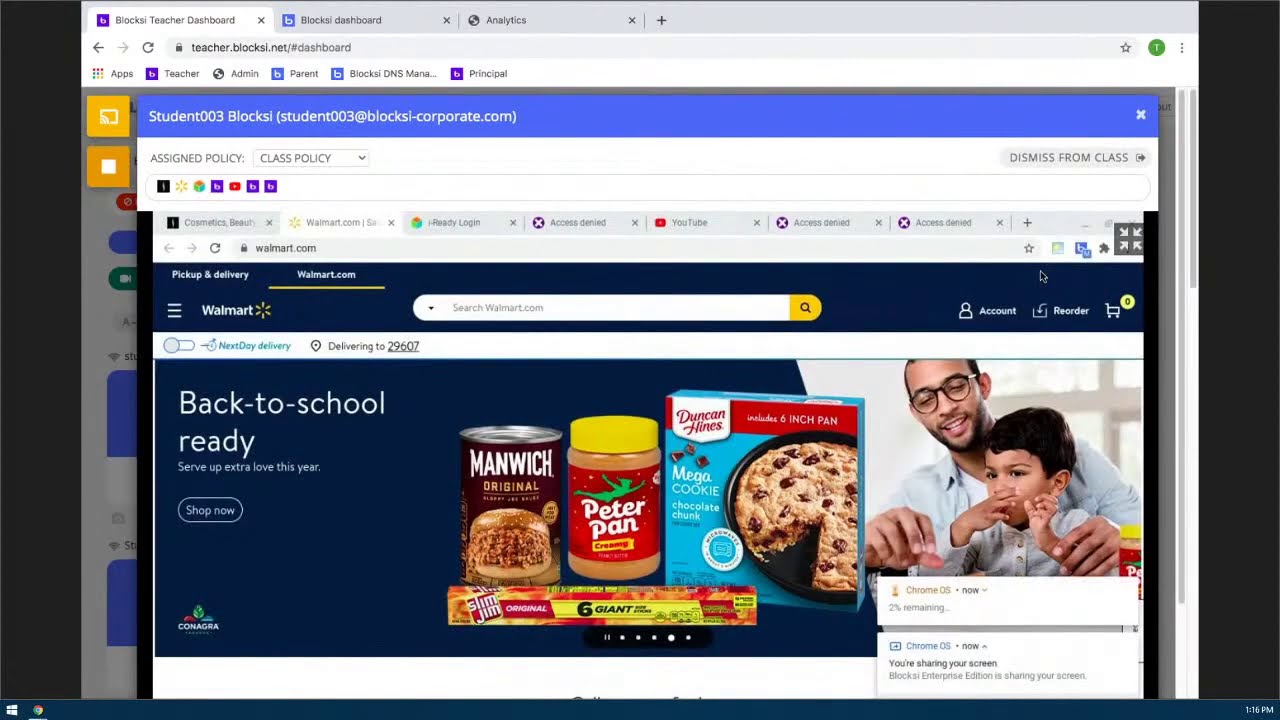This screenshot has width=1280, height=720.
Task: Click the Back-to-school ready banner image
Action: 648,508
